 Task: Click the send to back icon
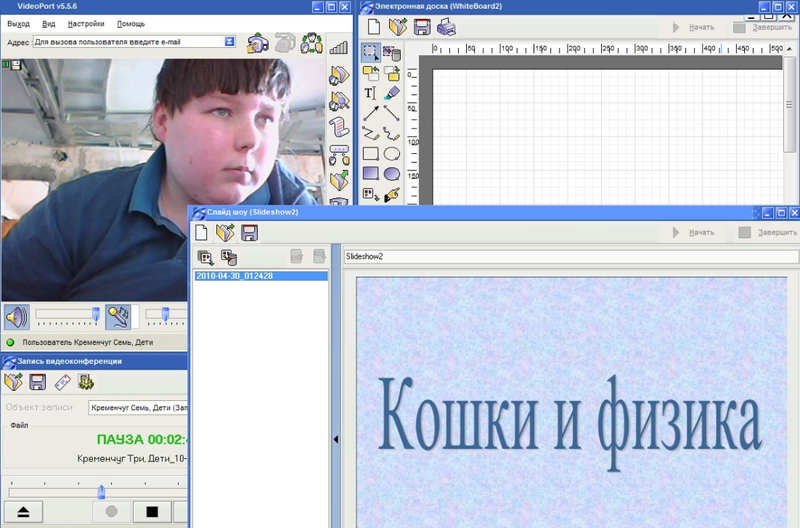[392, 73]
